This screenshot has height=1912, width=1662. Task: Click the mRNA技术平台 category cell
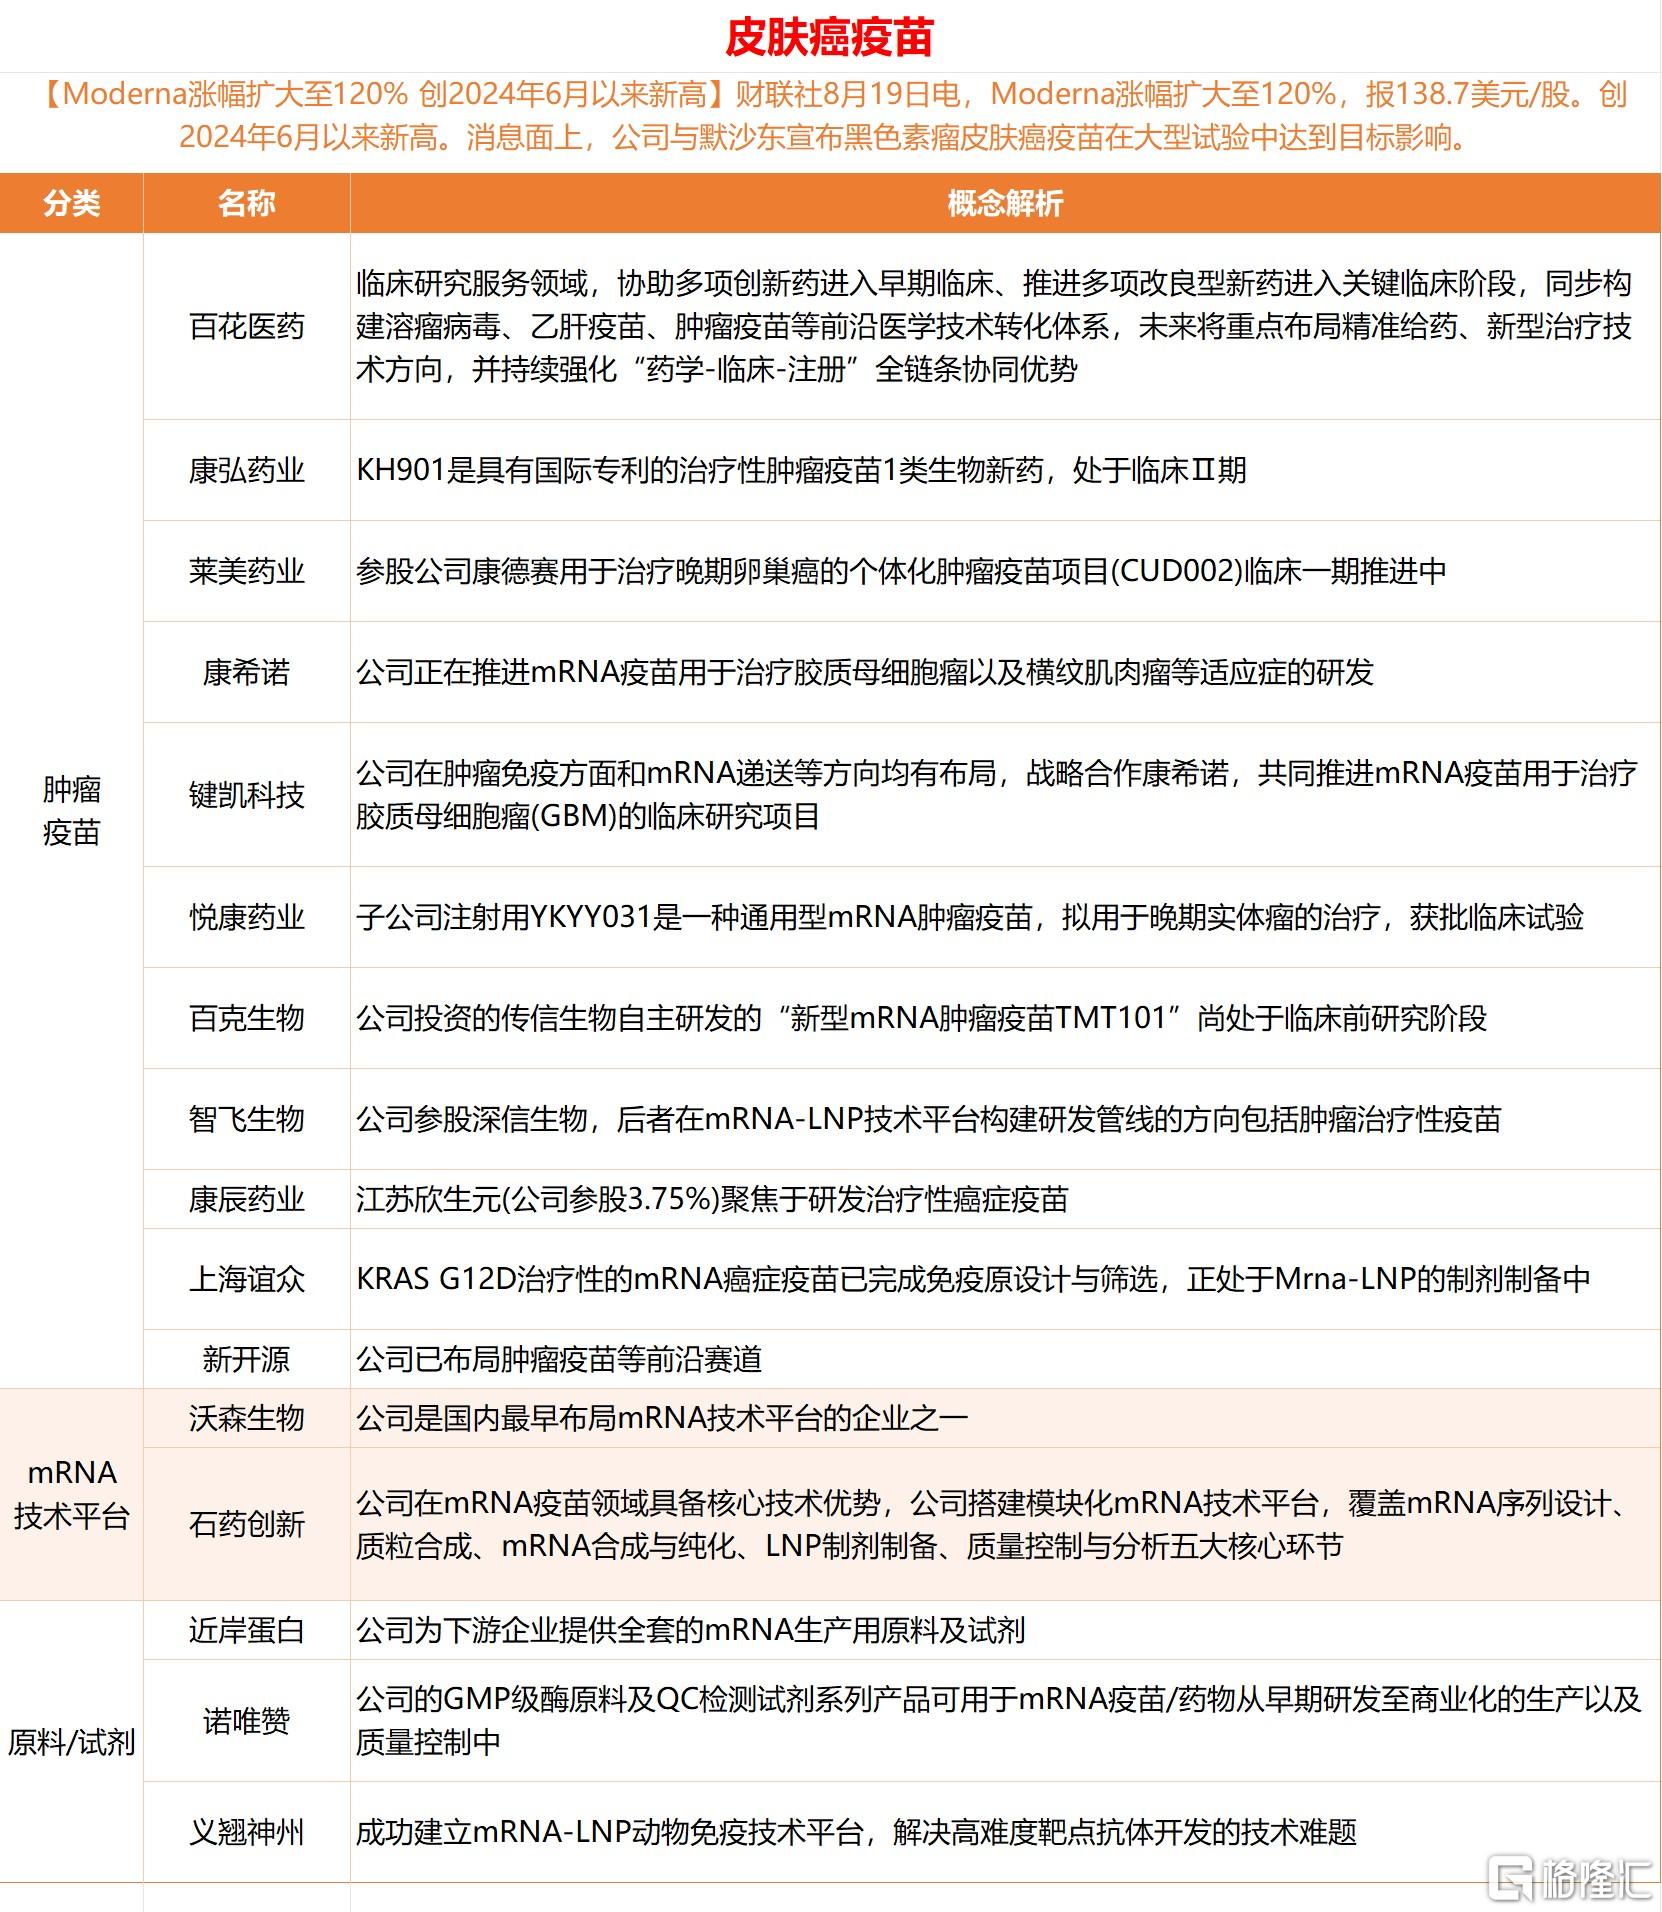coord(71,1494)
